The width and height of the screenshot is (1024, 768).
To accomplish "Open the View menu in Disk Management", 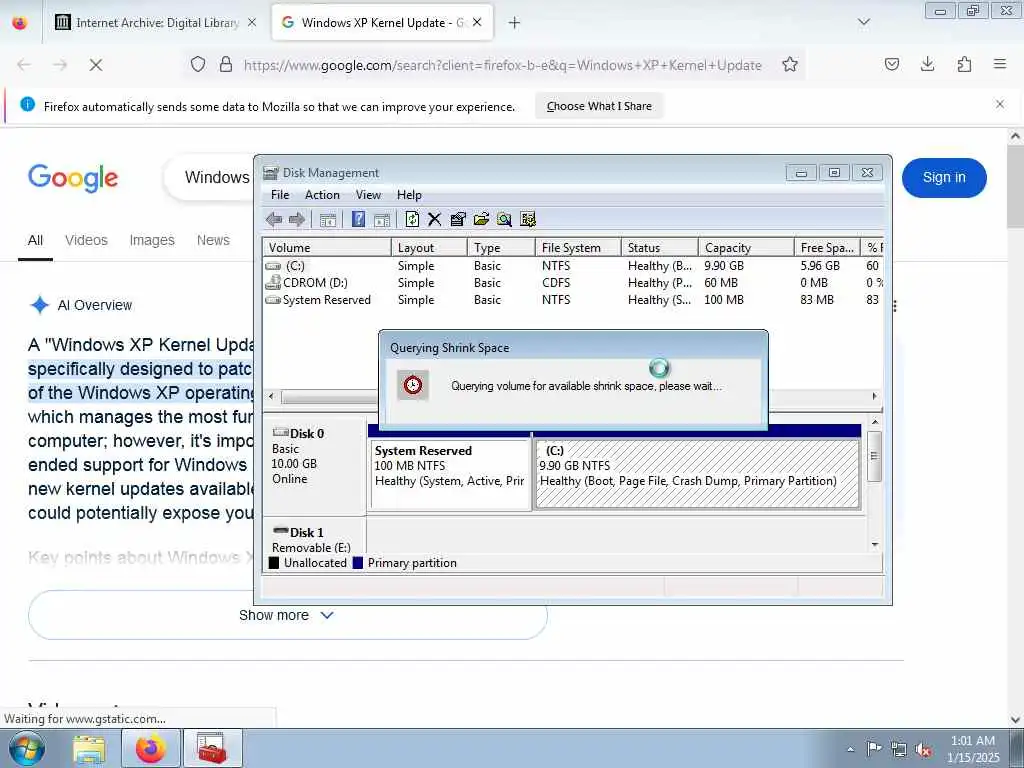I will coord(368,195).
